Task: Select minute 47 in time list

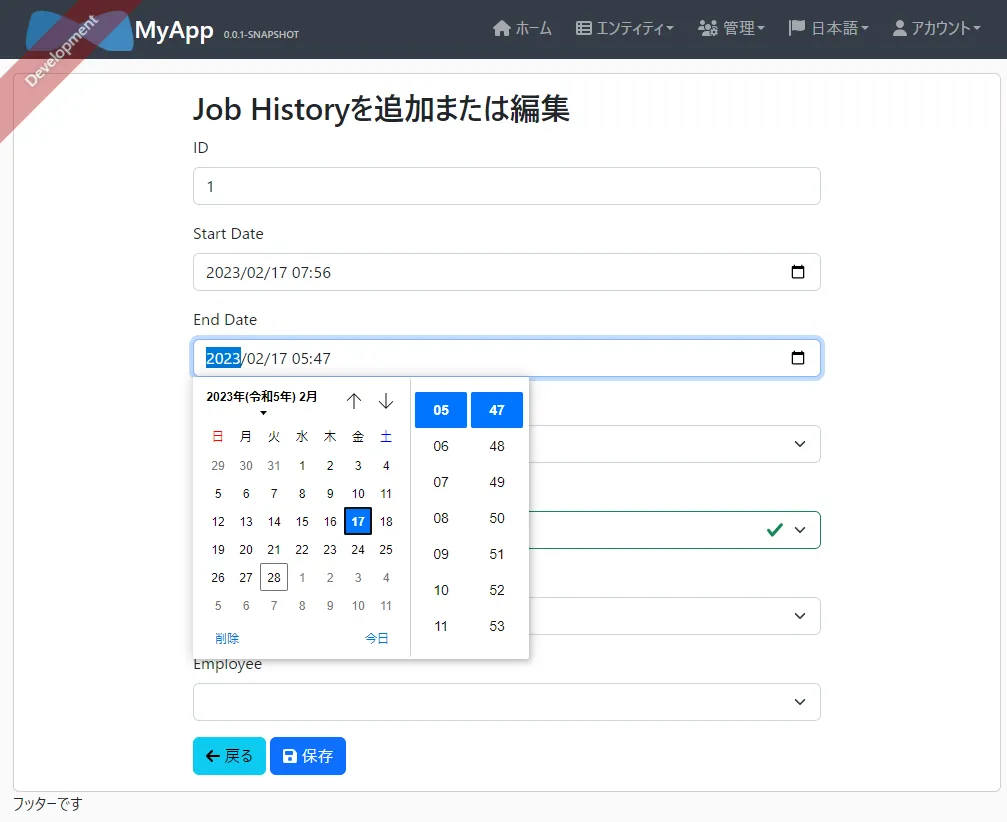Action: point(497,410)
